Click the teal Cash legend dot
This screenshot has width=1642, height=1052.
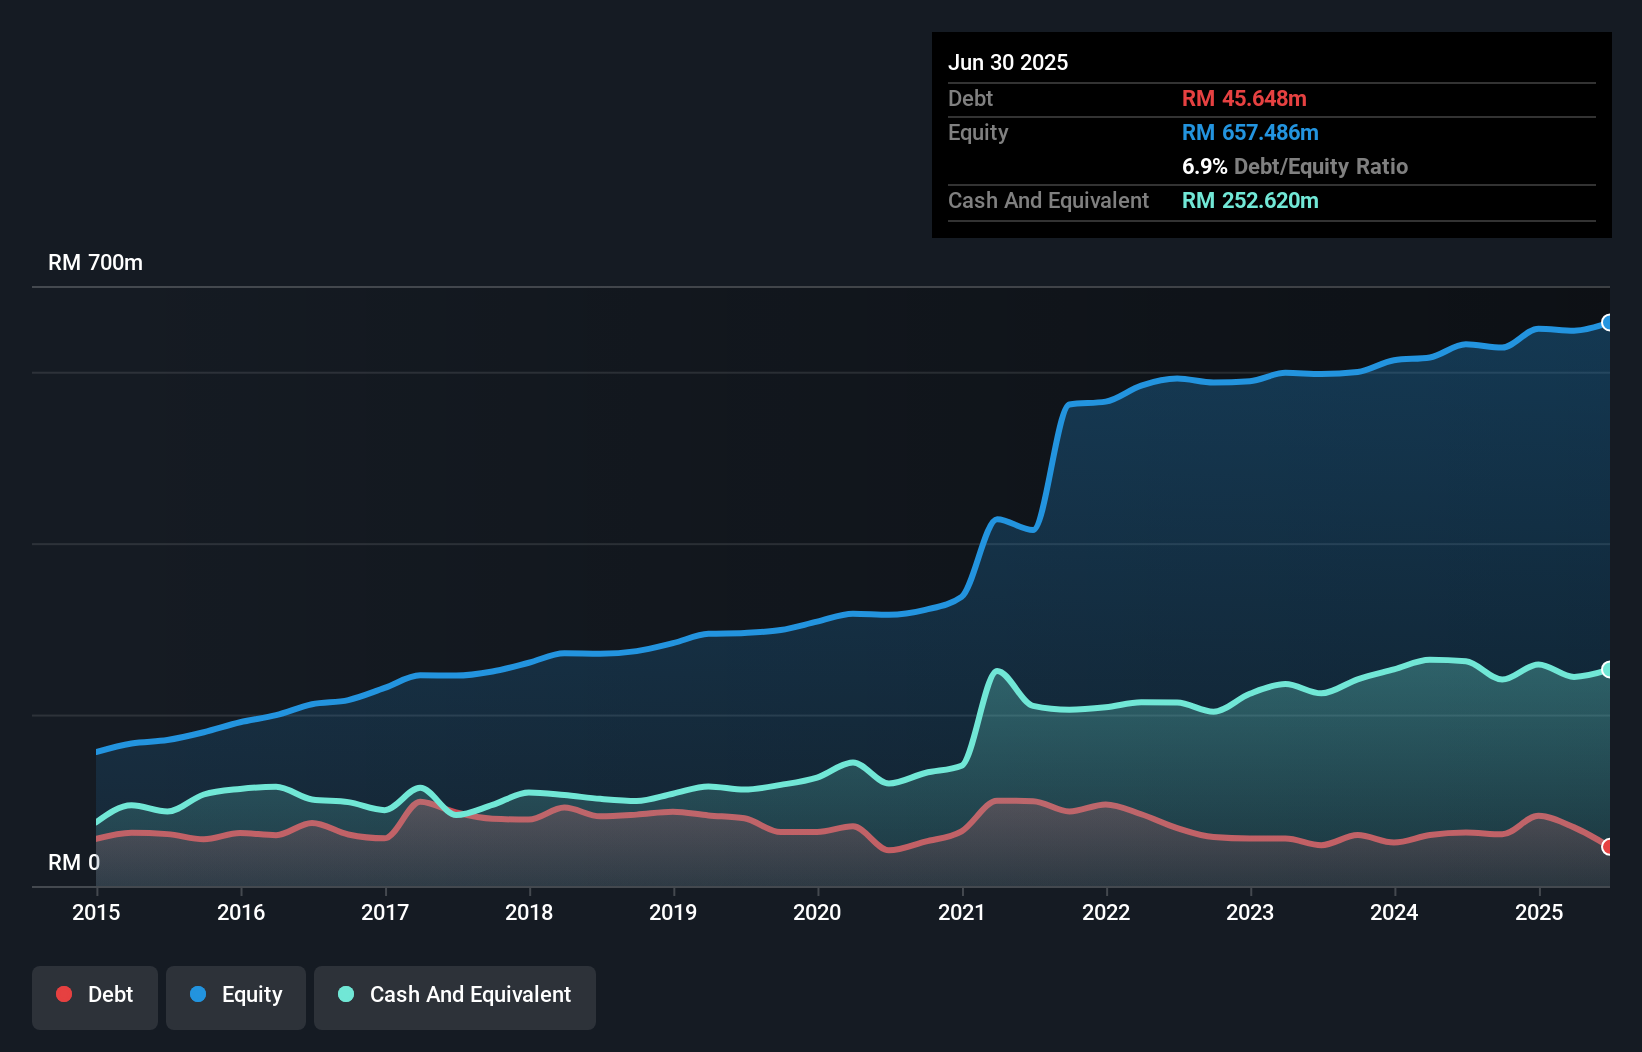tap(346, 994)
